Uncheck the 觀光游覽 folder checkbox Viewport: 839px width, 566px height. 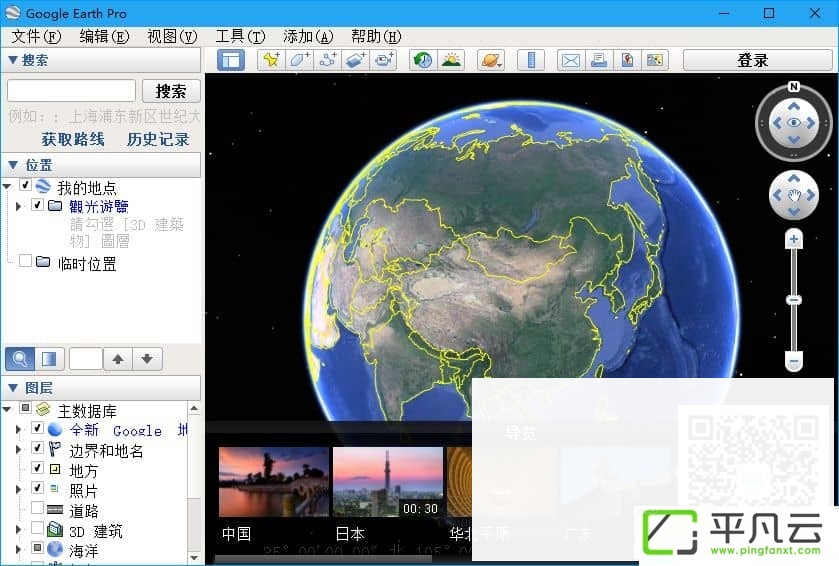tap(37, 205)
